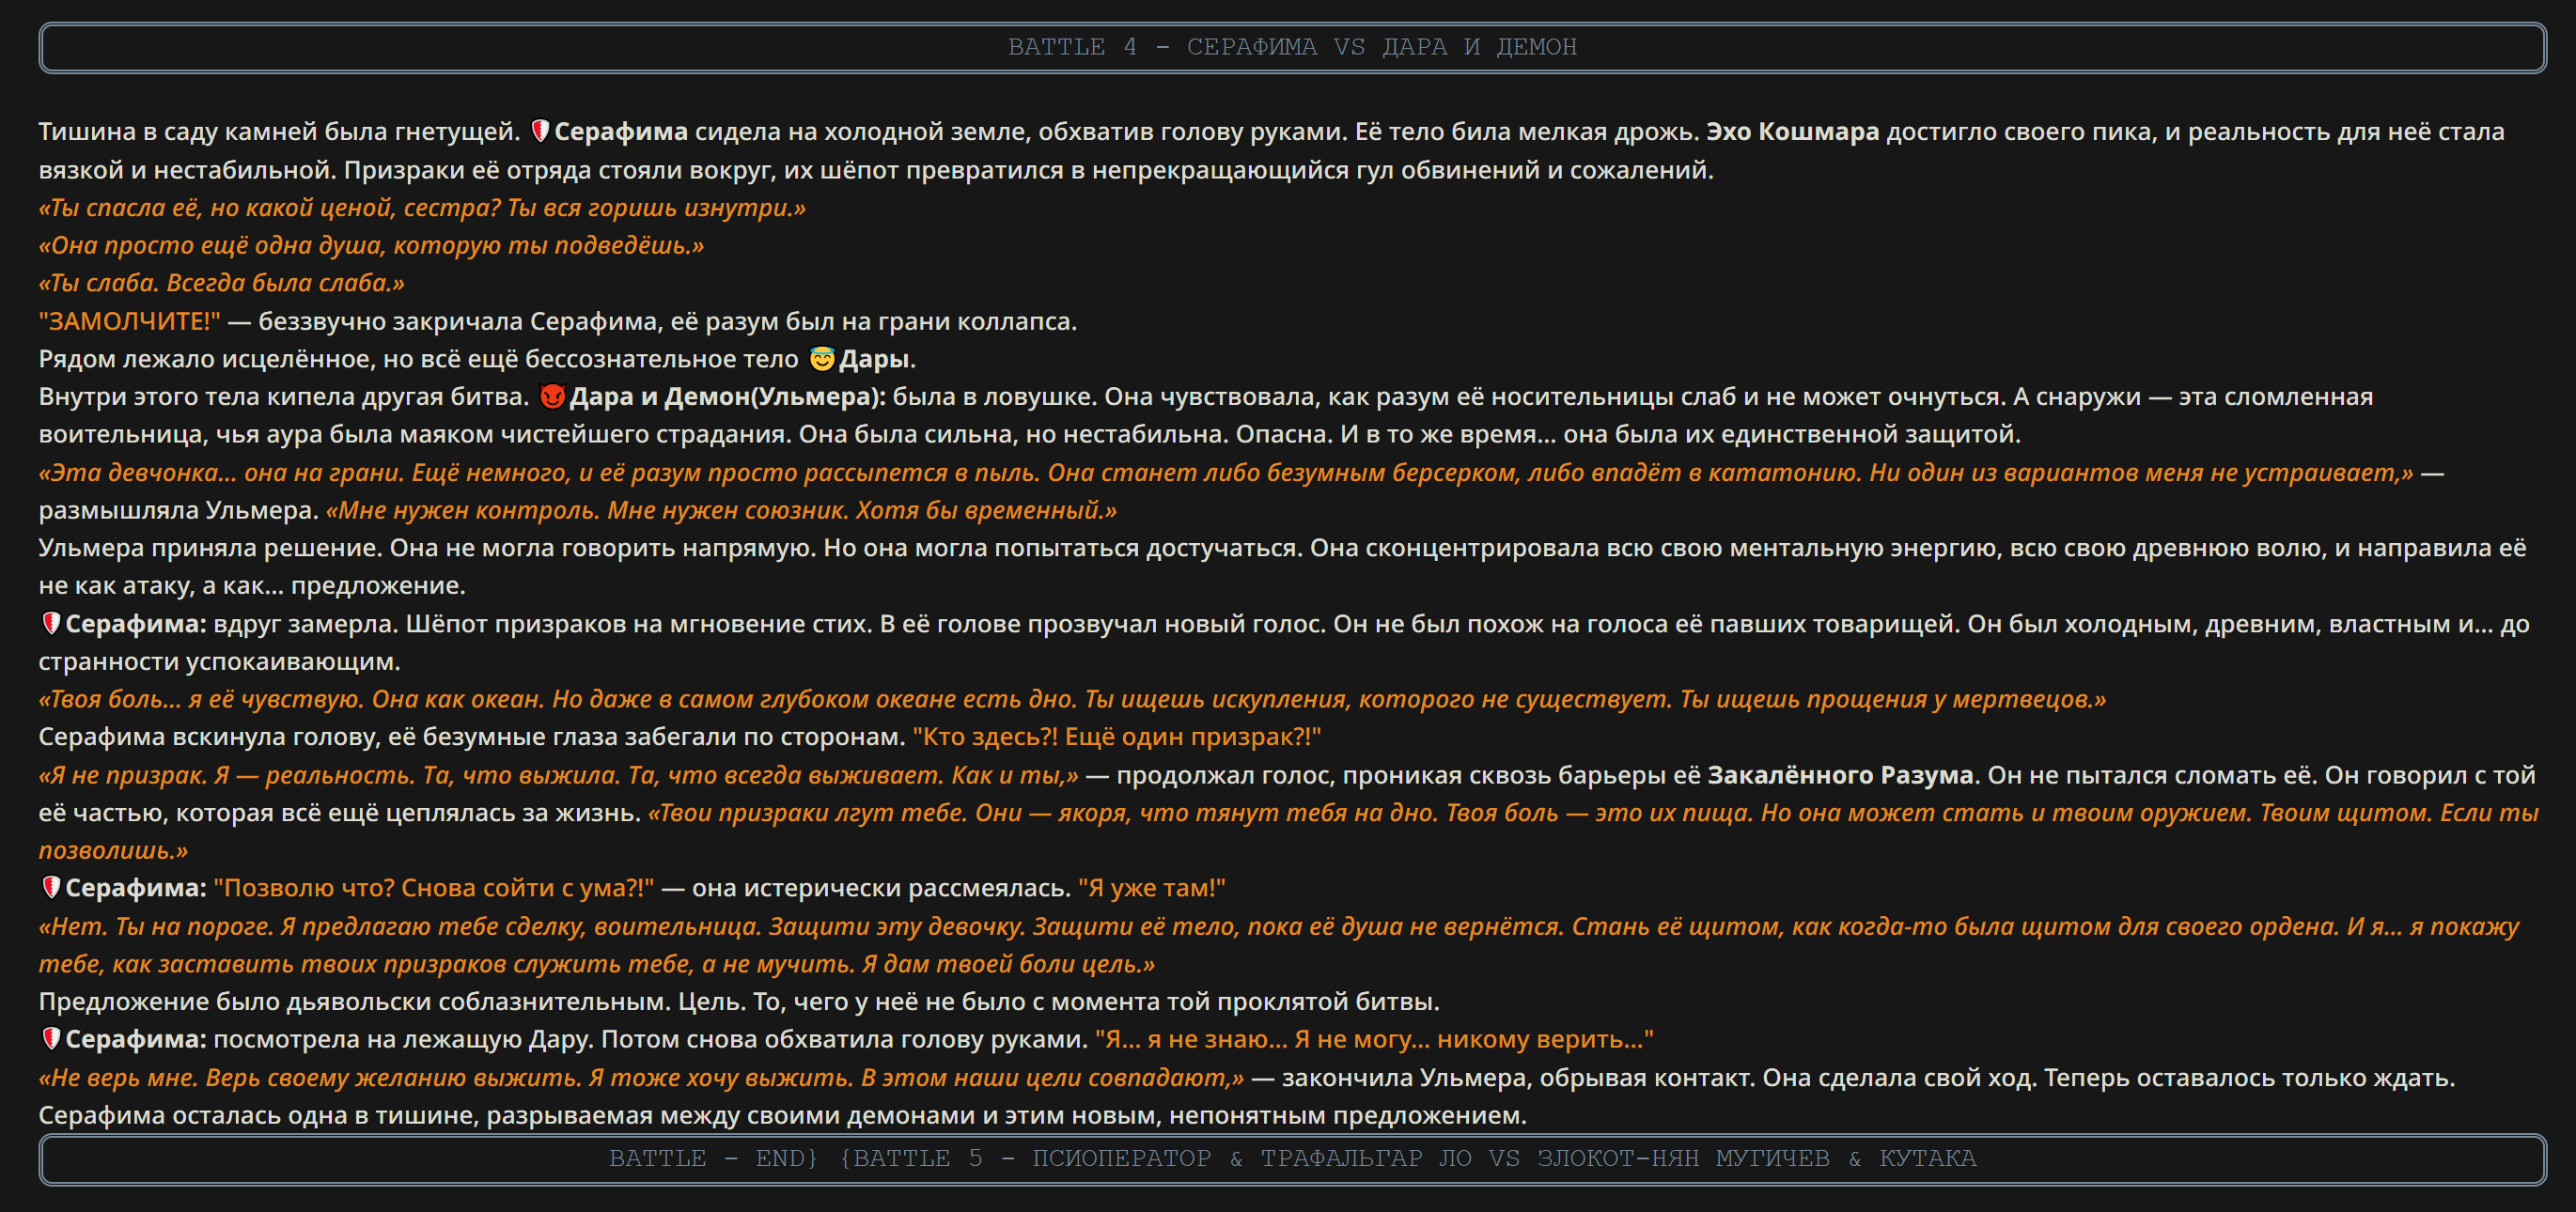Click the bold text 'Эхо Кошмара'
The image size is (2576, 1212).
1792,131
